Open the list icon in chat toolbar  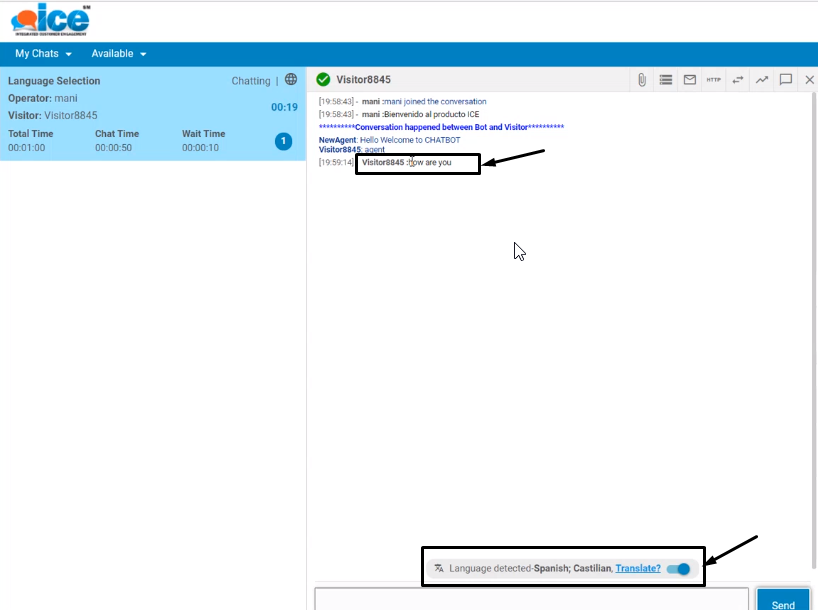pyautogui.click(x=666, y=80)
